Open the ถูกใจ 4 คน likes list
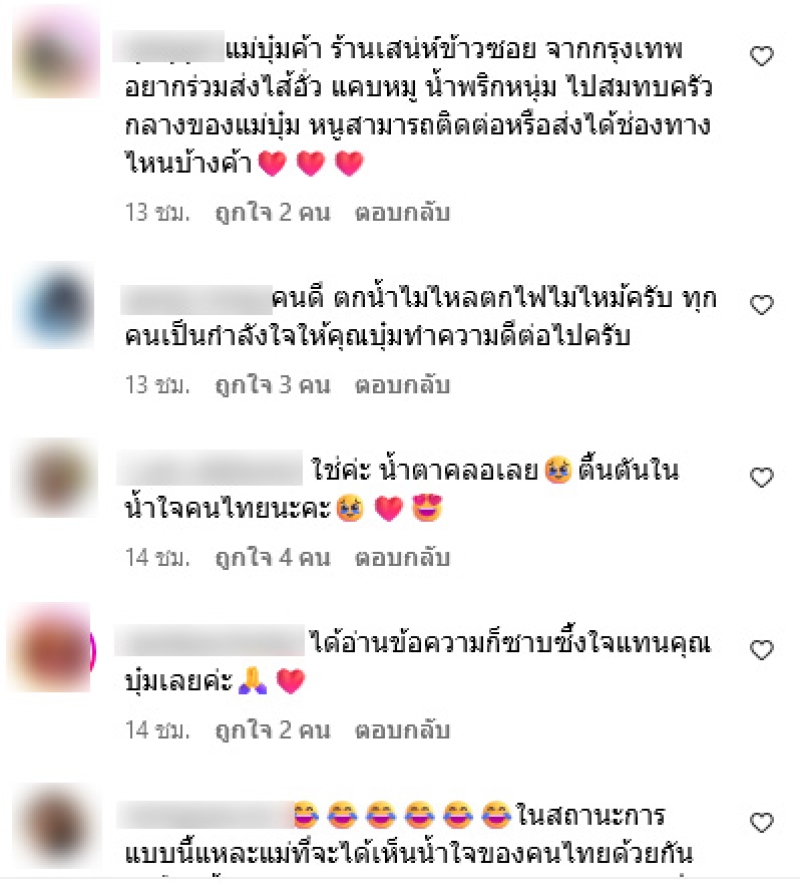This screenshot has height=887, width=800. click(x=273, y=558)
